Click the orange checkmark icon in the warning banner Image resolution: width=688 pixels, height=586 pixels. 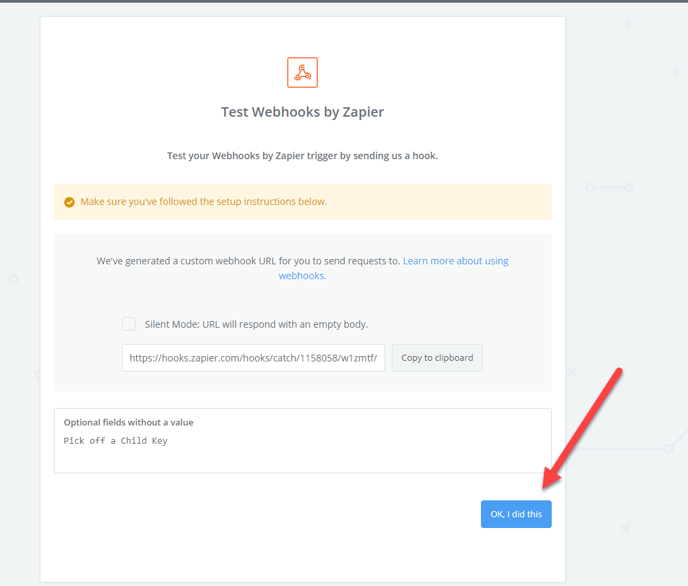69,202
